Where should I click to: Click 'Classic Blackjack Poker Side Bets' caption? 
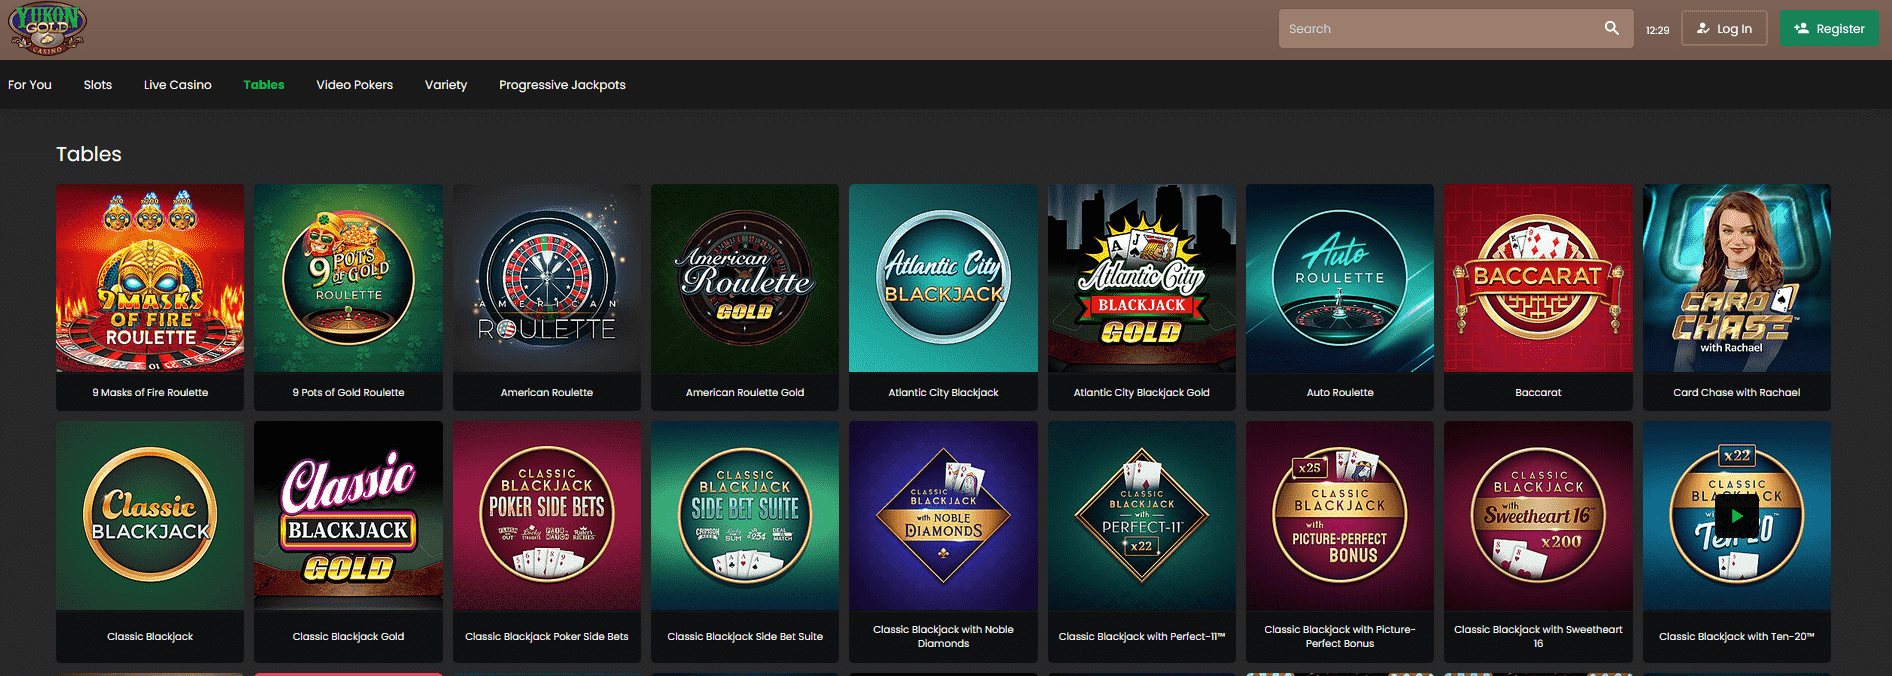[547, 637]
